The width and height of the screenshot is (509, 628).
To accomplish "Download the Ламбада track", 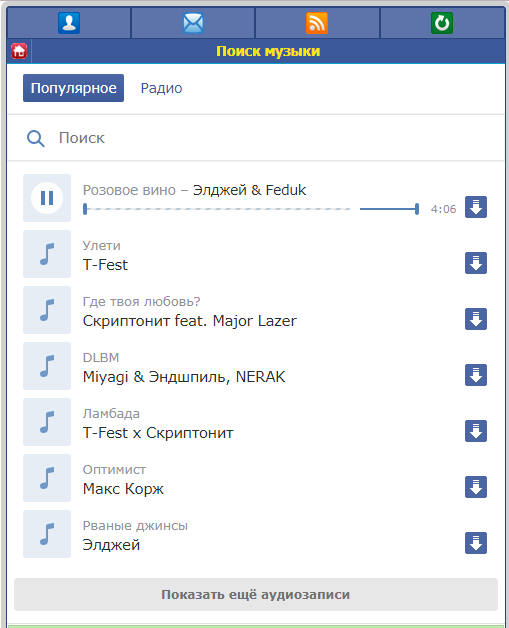I will tap(476, 431).
